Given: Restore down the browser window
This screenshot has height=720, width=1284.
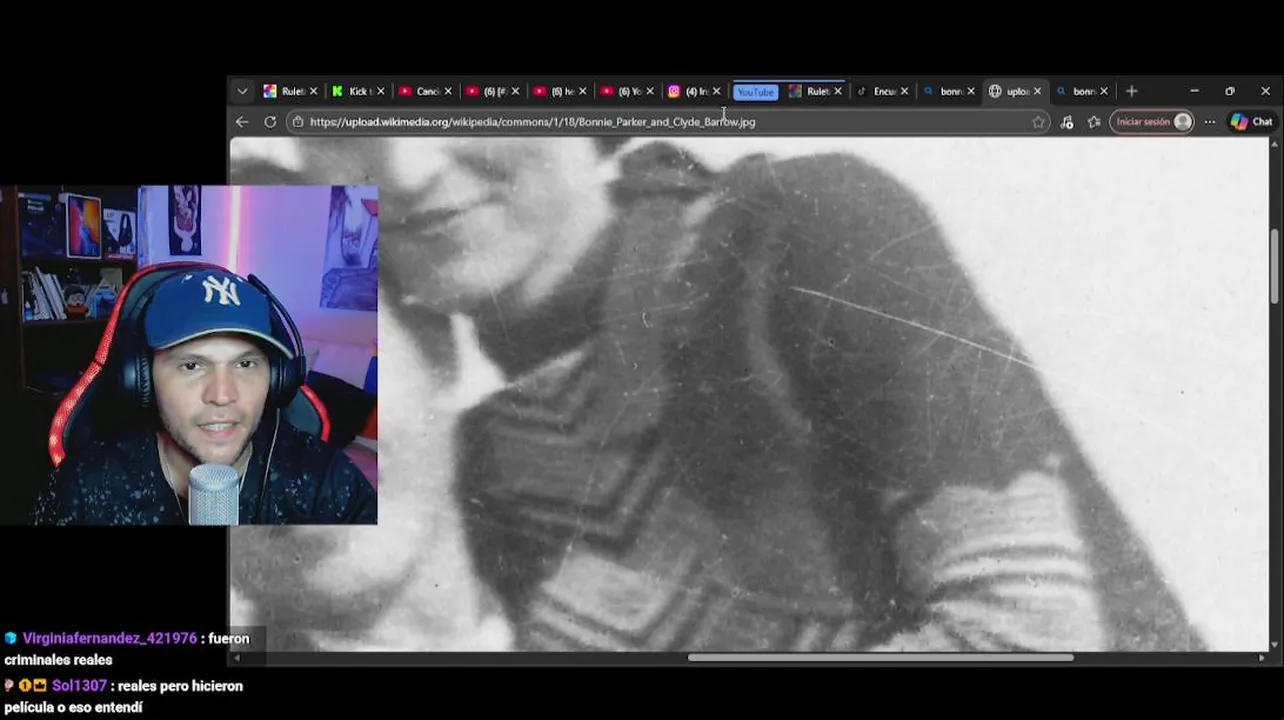Looking at the screenshot, I should (x=1230, y=91).
